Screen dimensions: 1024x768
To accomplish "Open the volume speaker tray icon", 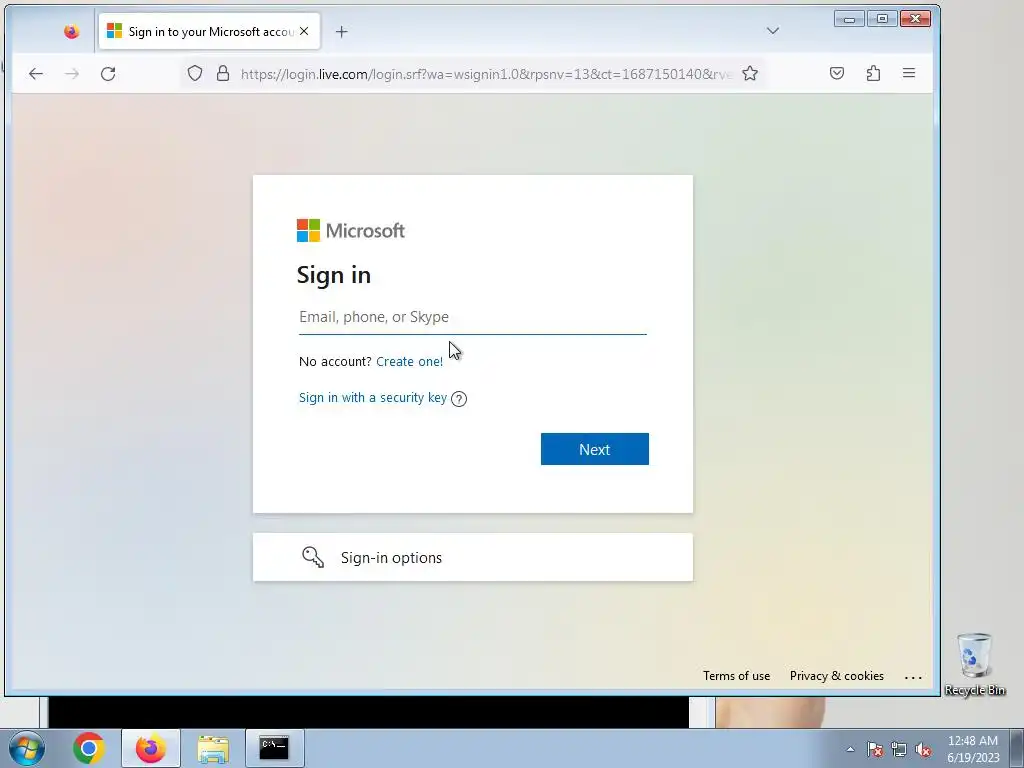I will [x=923, y=749].
